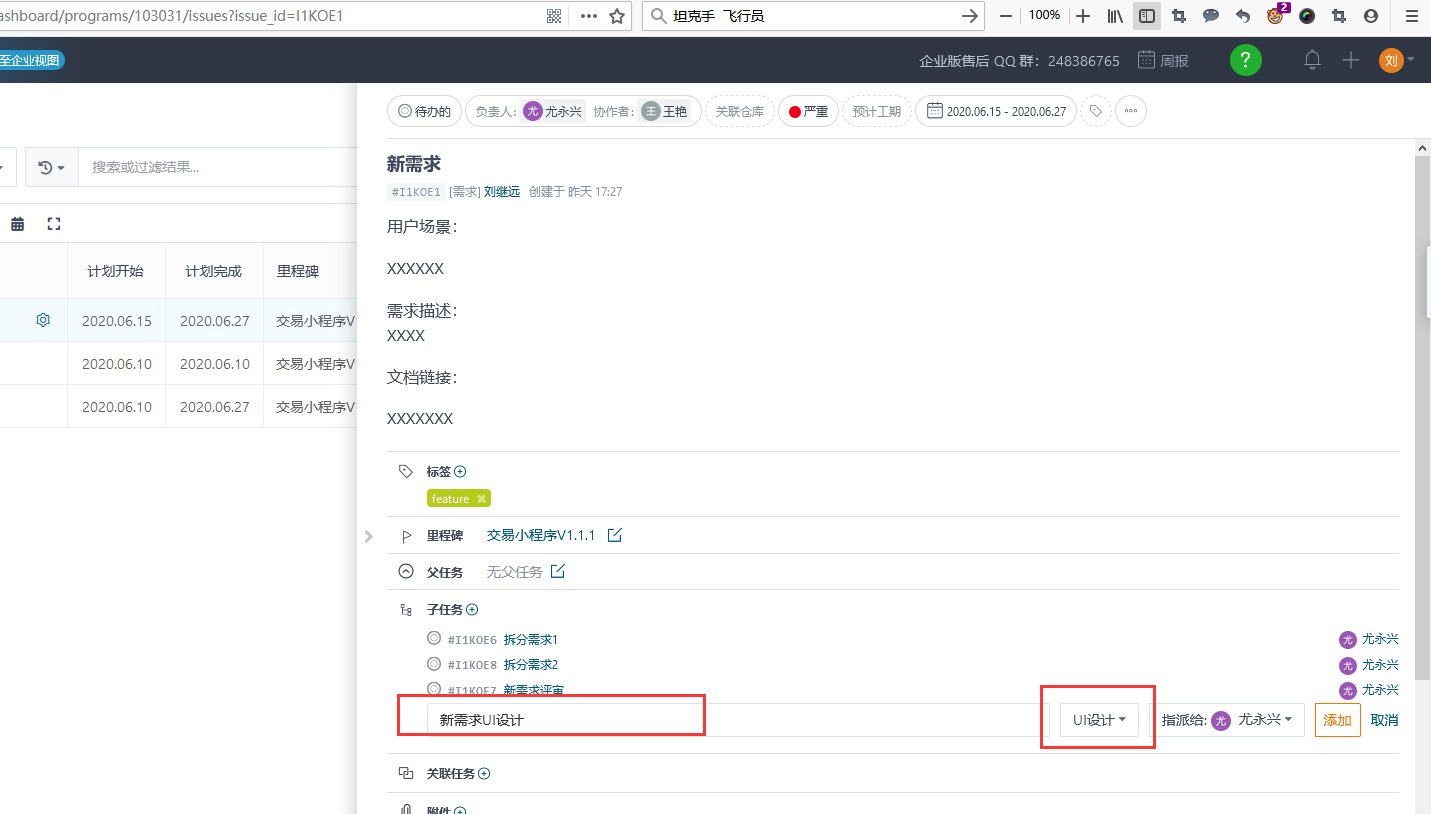This screenshot has width=1431, height=814.
Task: Open the notifications bell
Action: [1312, 60]
